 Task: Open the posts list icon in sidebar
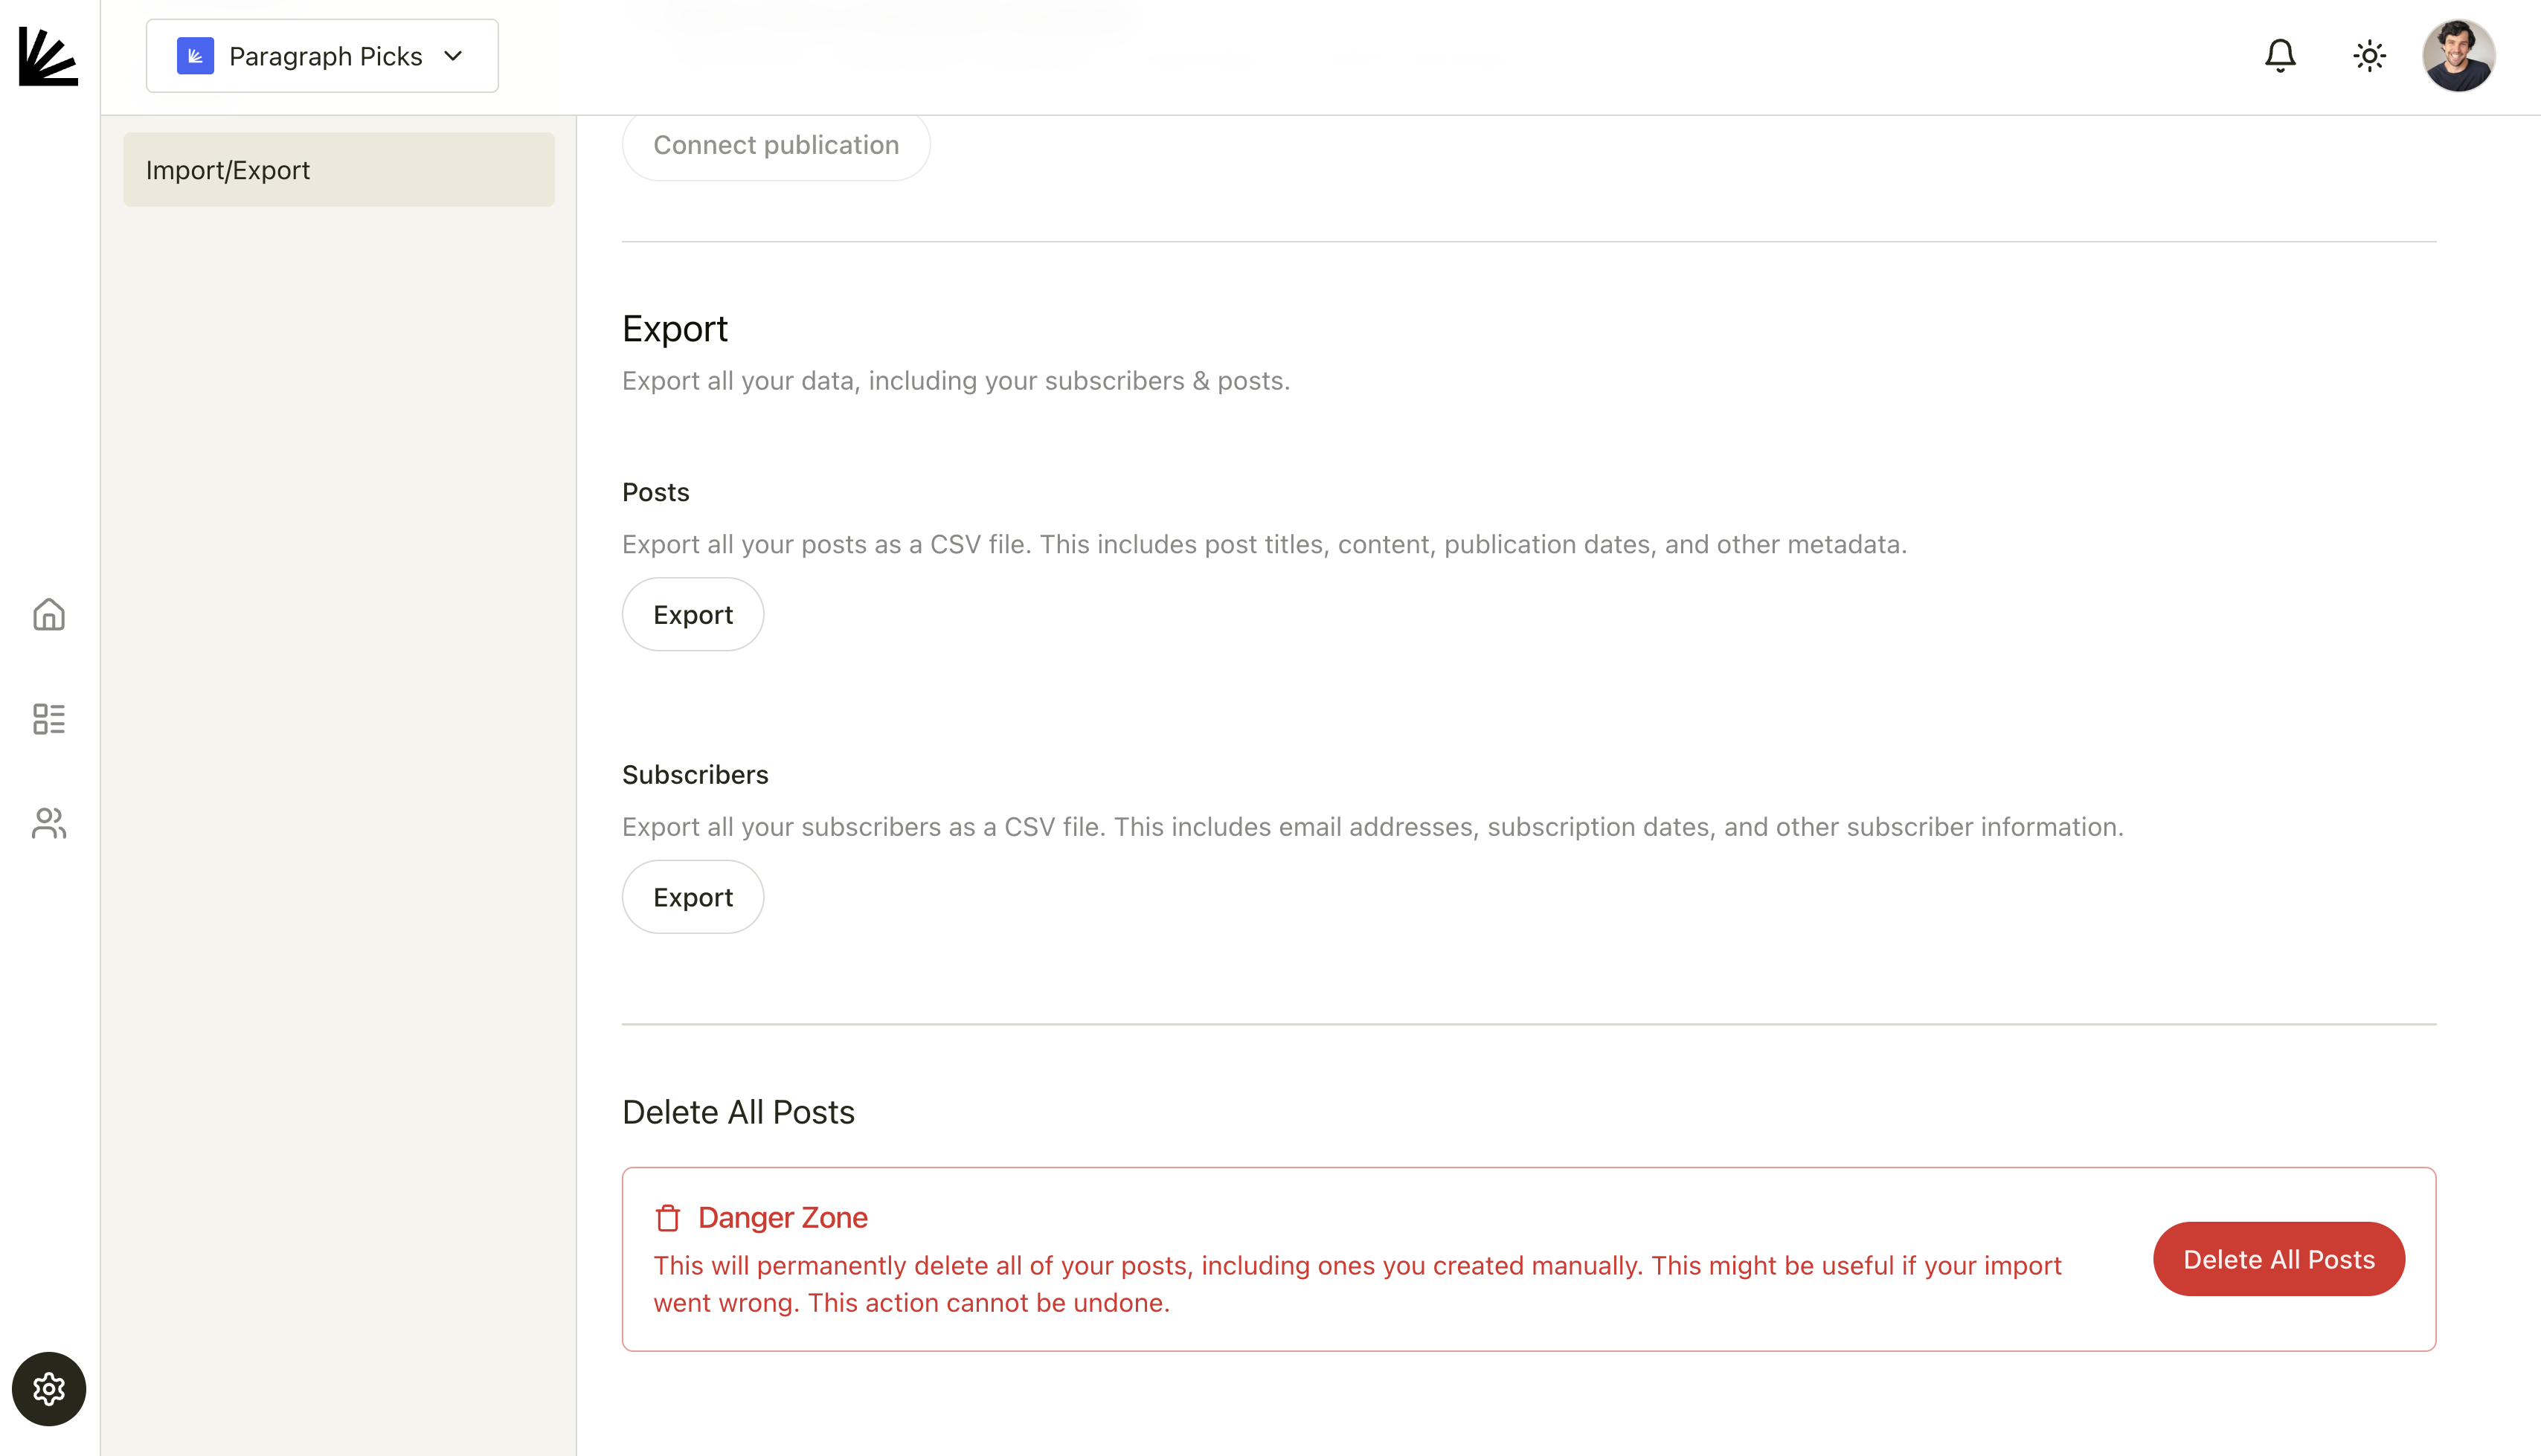(x=49, y=718)
